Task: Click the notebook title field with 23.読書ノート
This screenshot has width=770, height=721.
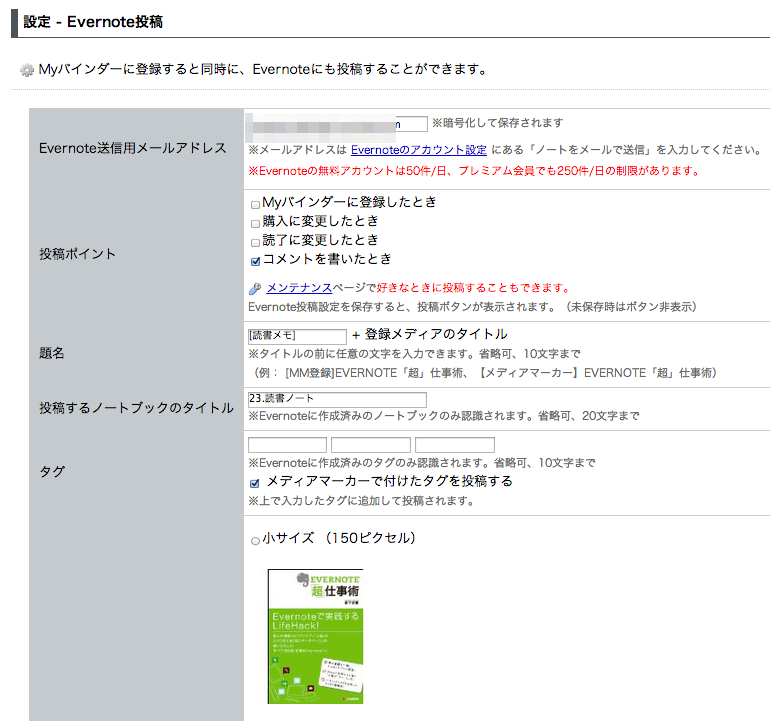Action: [x=337, y=400]
